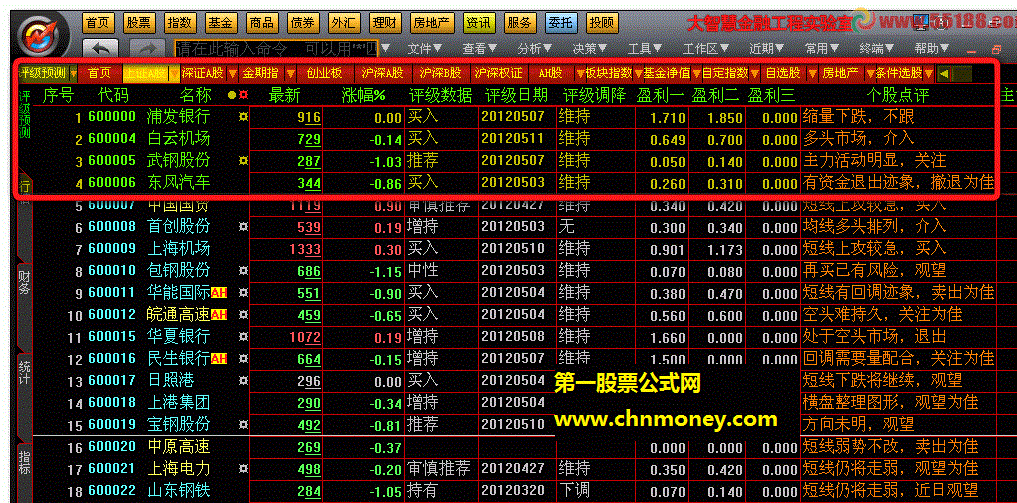Click the back arrow navigation button

point(101,49)
